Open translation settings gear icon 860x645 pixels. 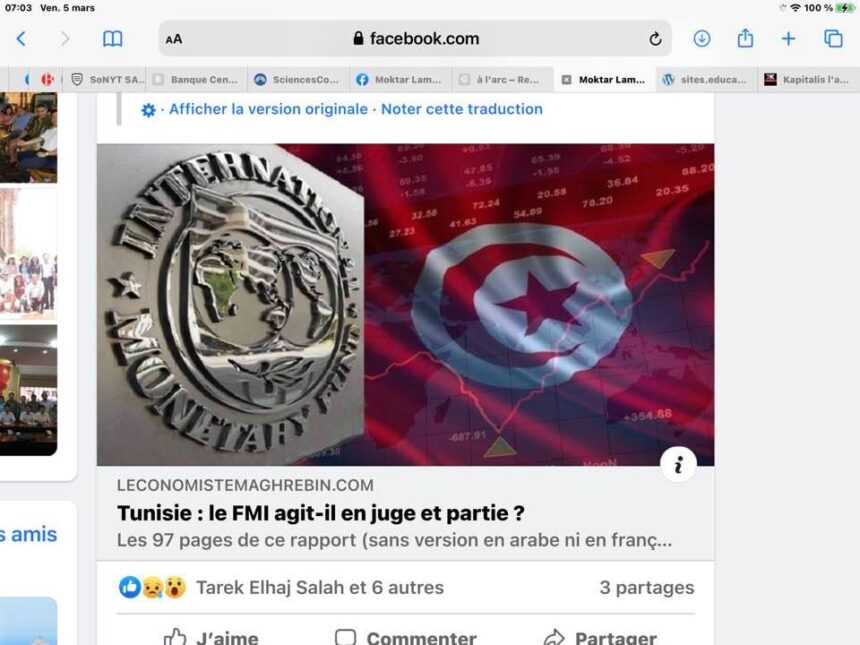click(148, 110)
